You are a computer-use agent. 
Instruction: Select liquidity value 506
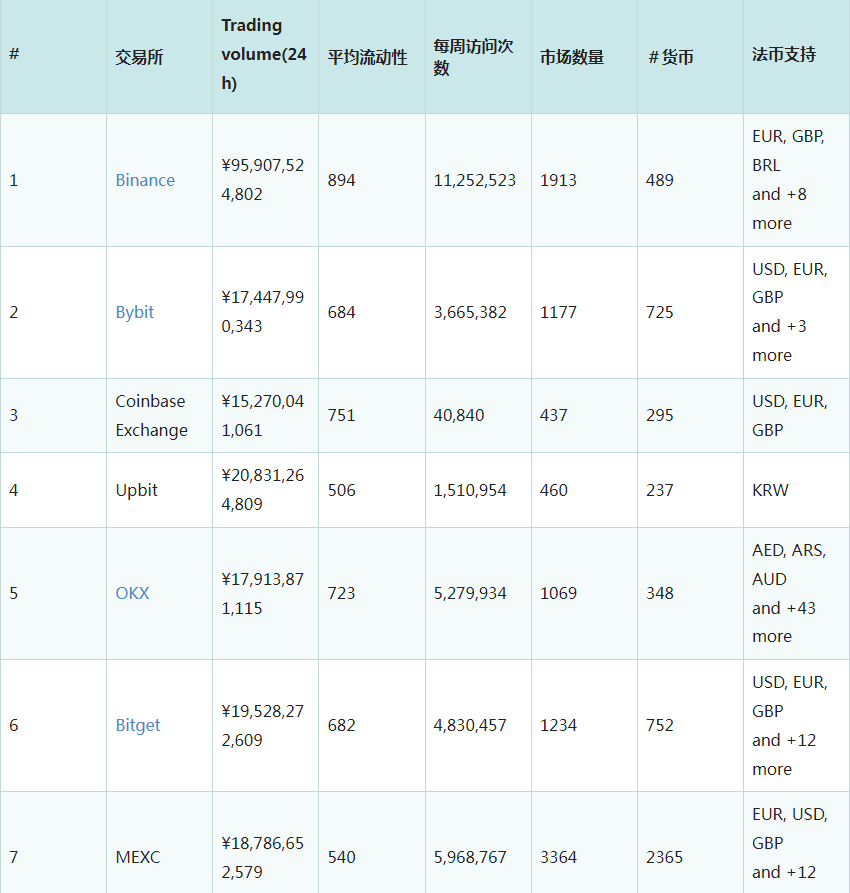pyautogui.click(x=341, y=490)
